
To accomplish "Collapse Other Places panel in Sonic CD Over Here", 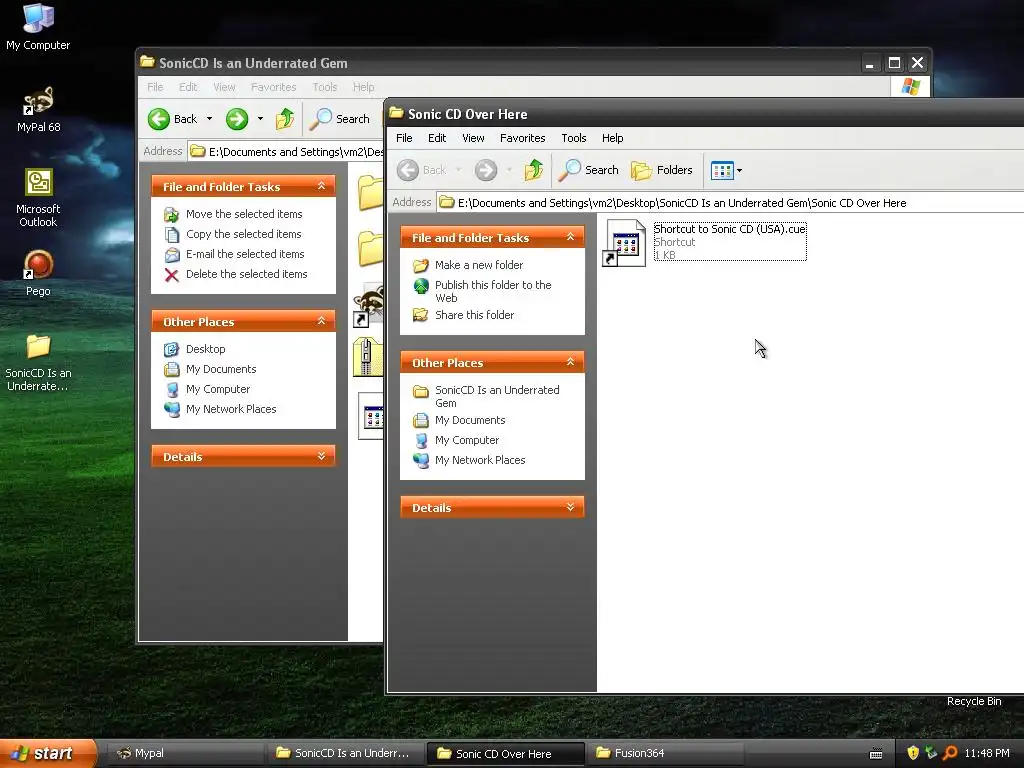I will [570, 362].
